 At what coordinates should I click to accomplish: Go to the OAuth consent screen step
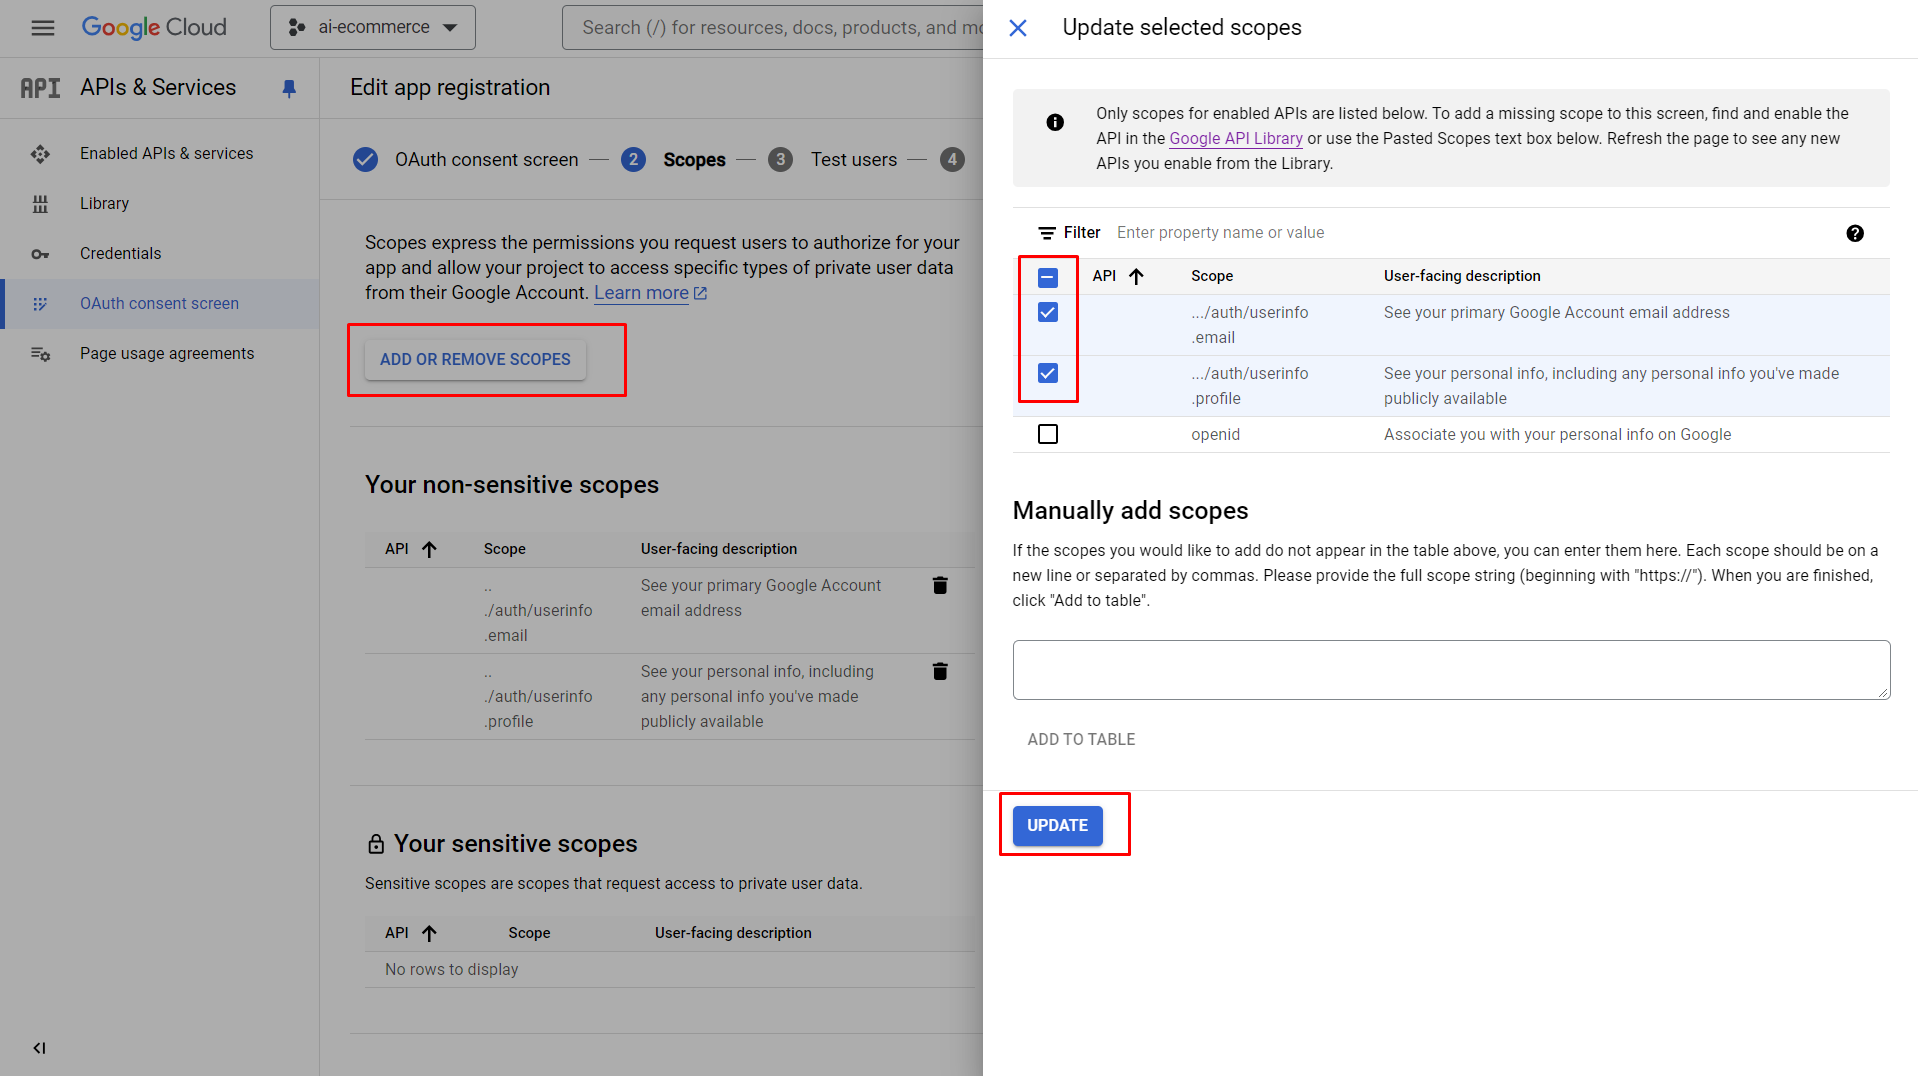point(486,160)
